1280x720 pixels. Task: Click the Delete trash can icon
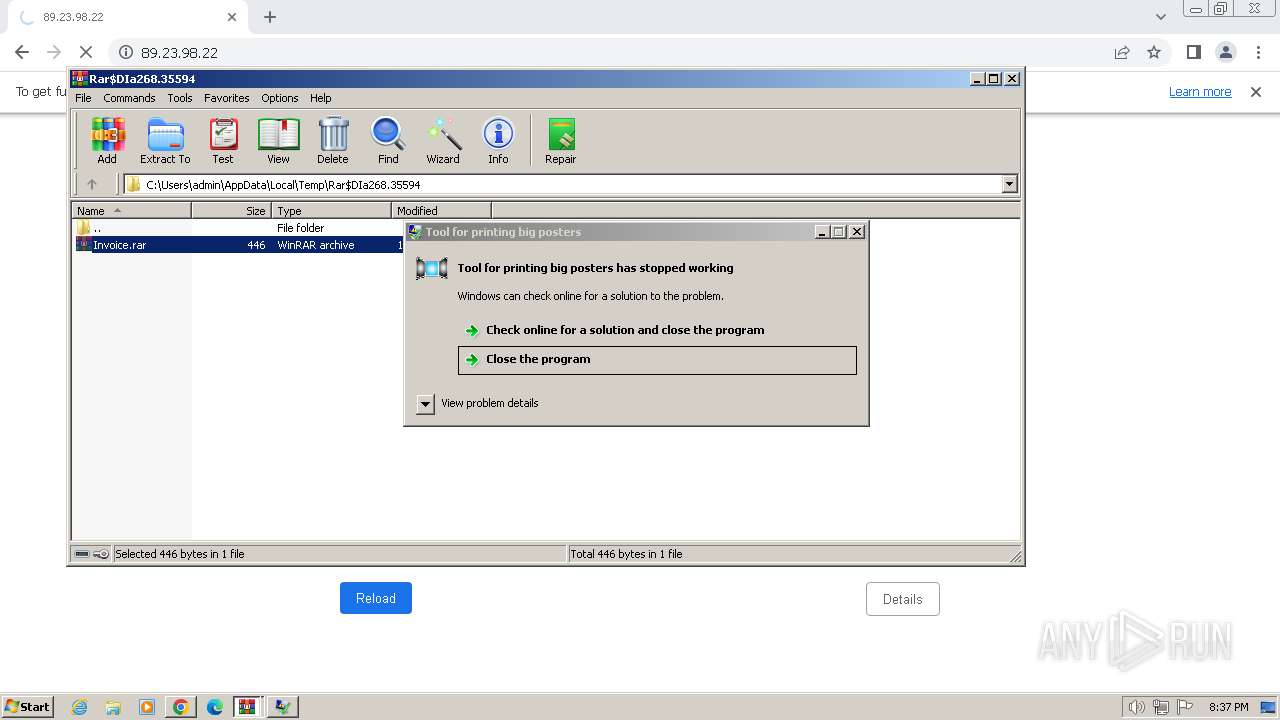(333, 140)
